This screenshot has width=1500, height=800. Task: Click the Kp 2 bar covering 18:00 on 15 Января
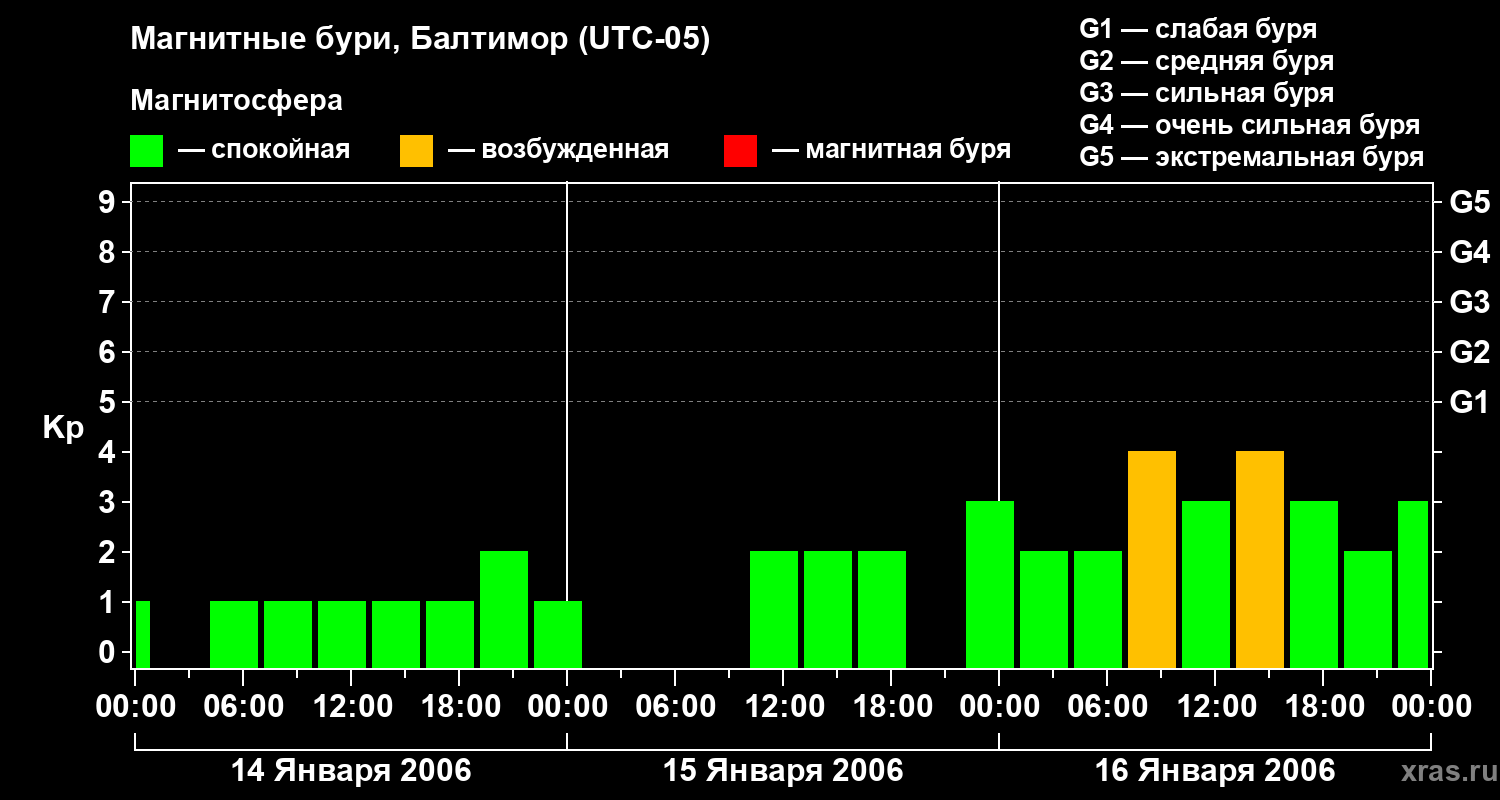pos(882,609)
